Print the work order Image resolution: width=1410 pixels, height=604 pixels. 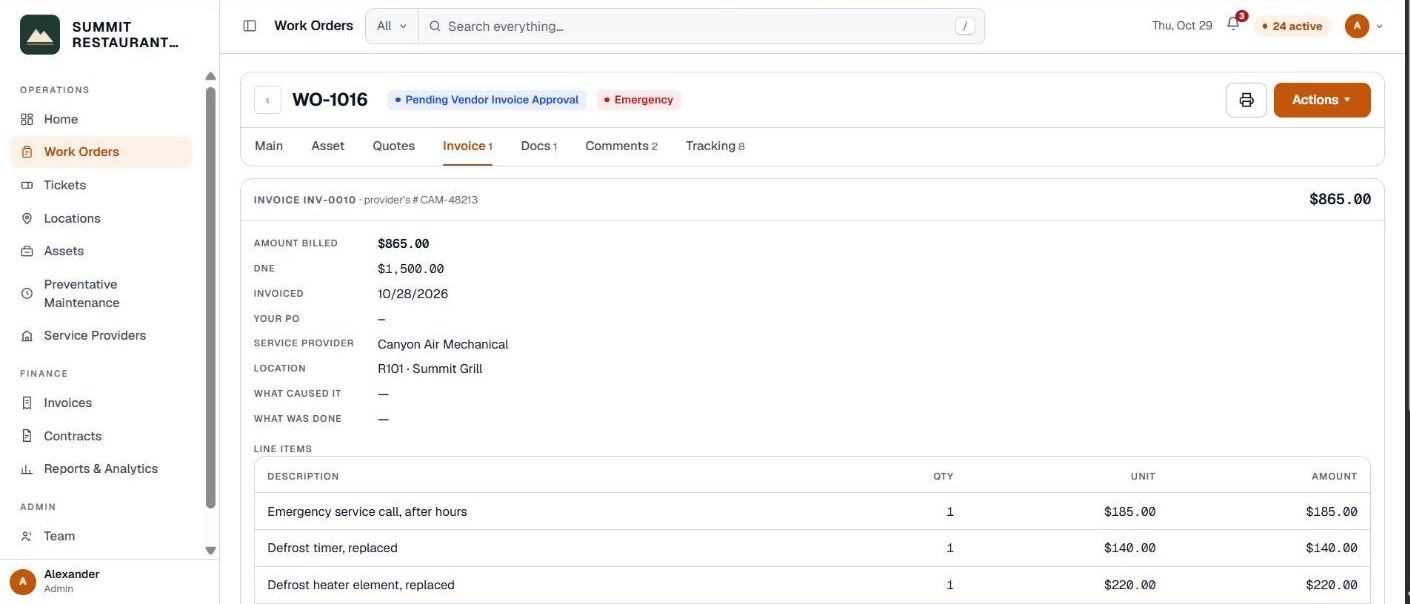[x=1246, y=100]
